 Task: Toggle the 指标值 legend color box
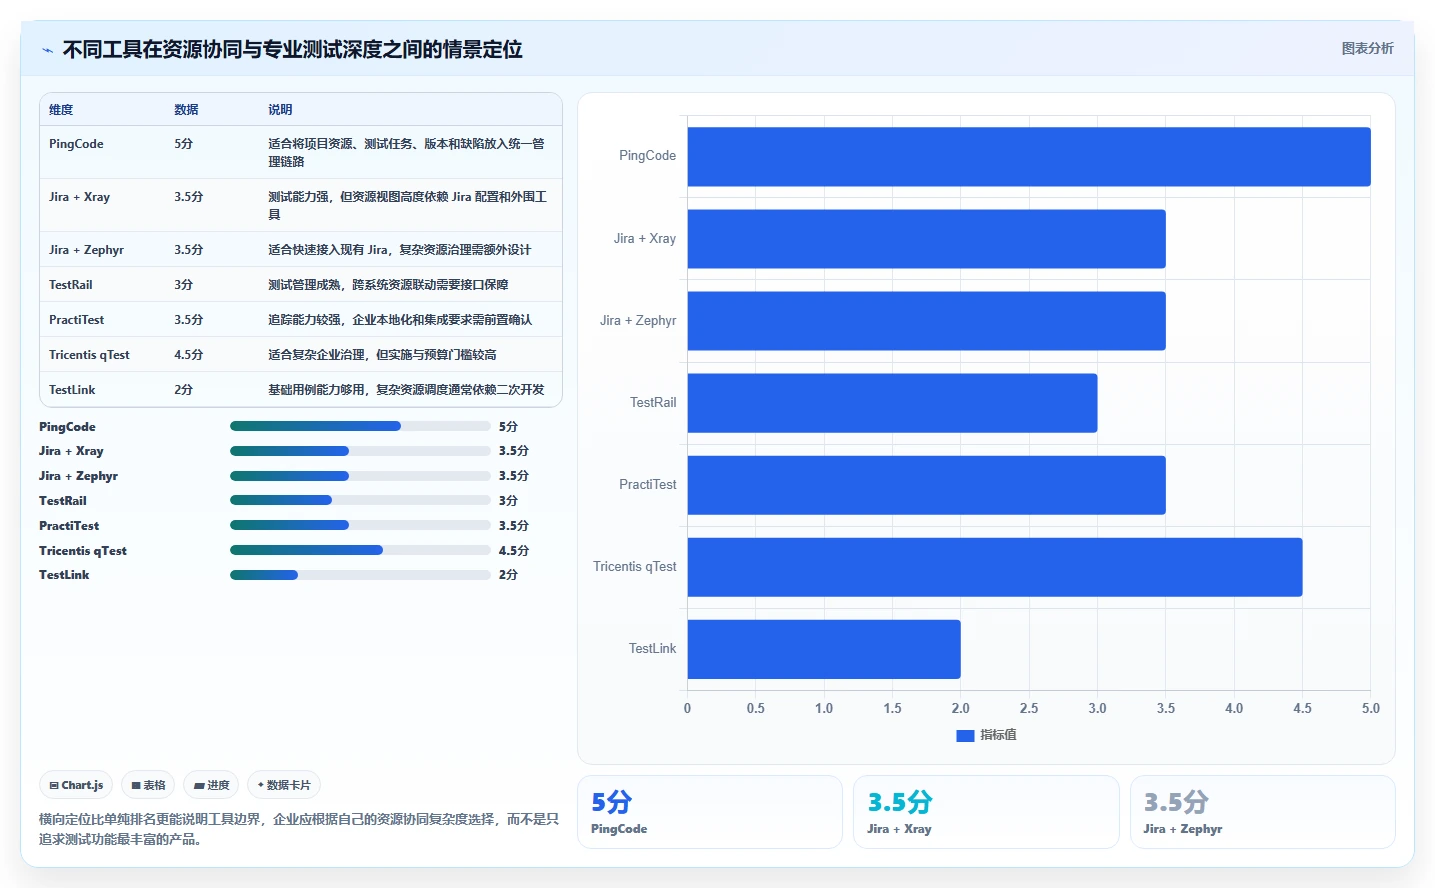click(965, 735)
